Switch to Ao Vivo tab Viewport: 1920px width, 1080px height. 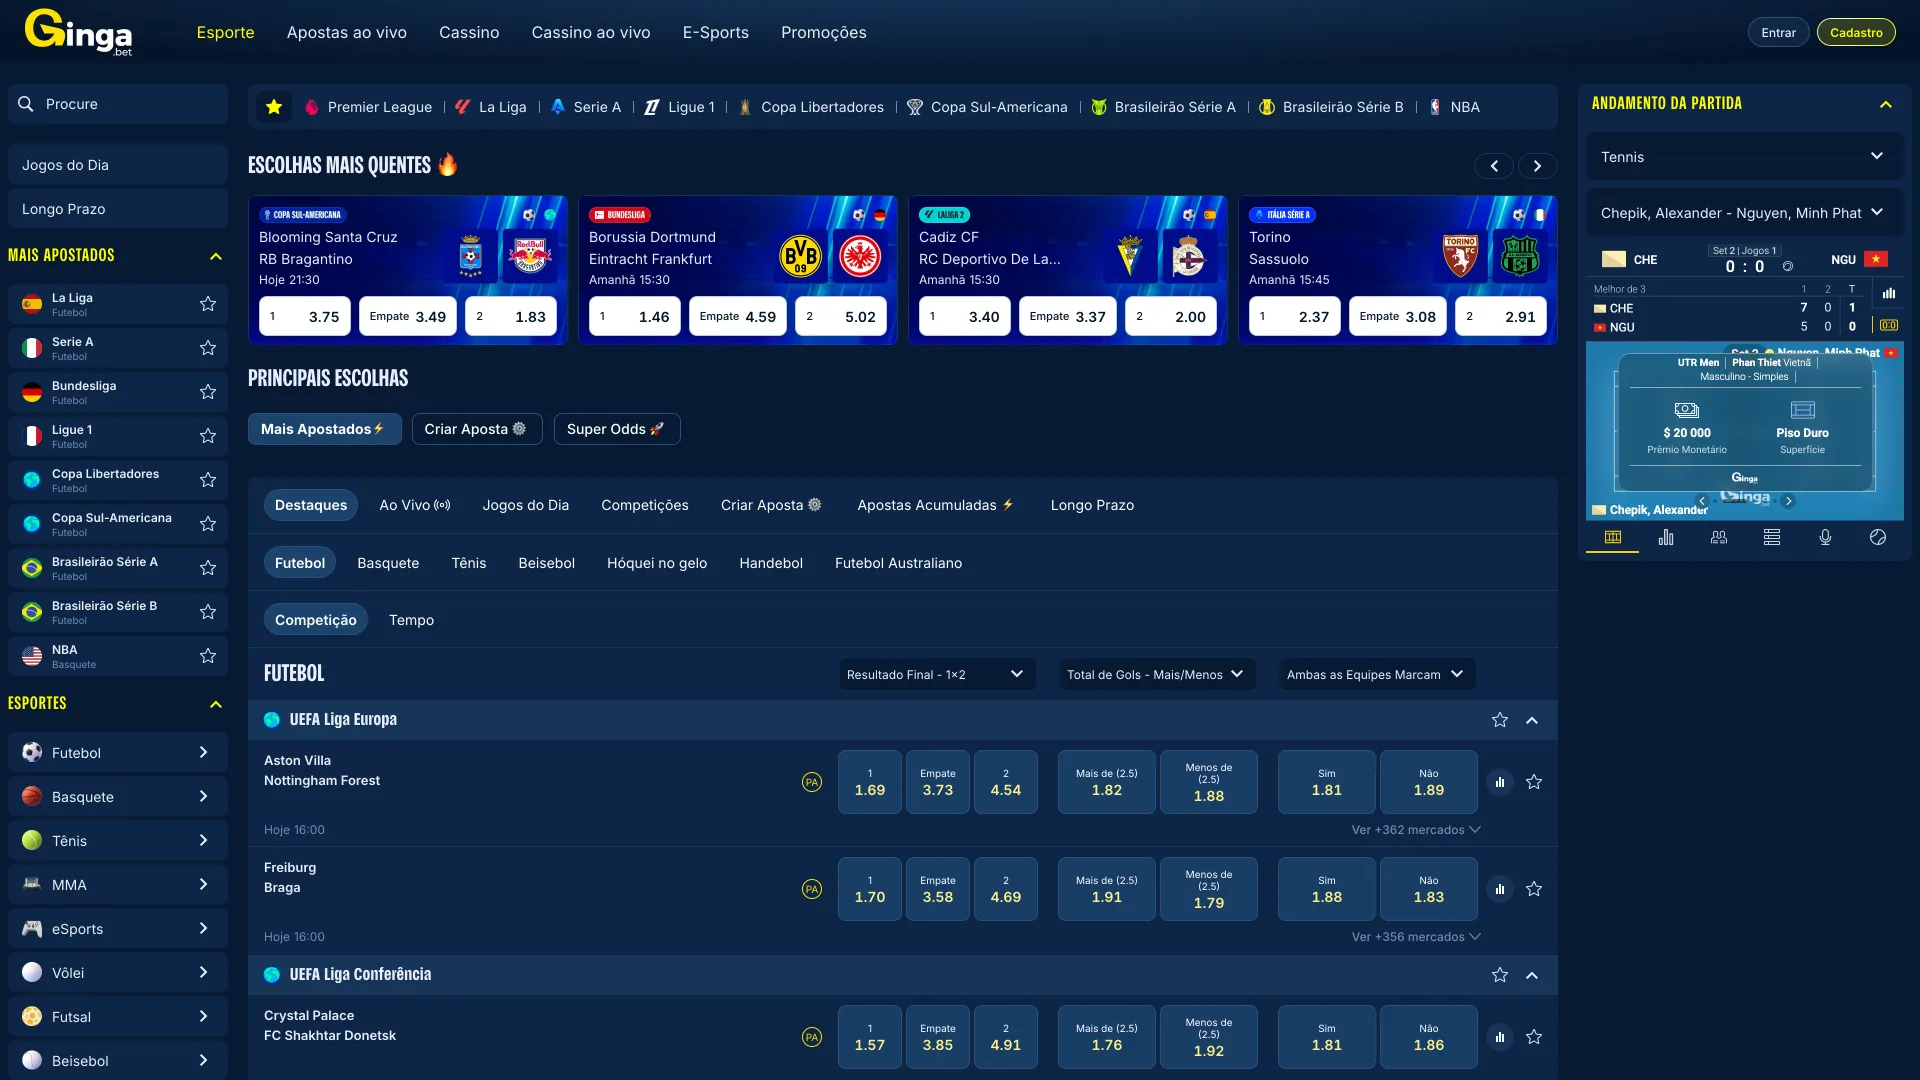coord(414,505)
